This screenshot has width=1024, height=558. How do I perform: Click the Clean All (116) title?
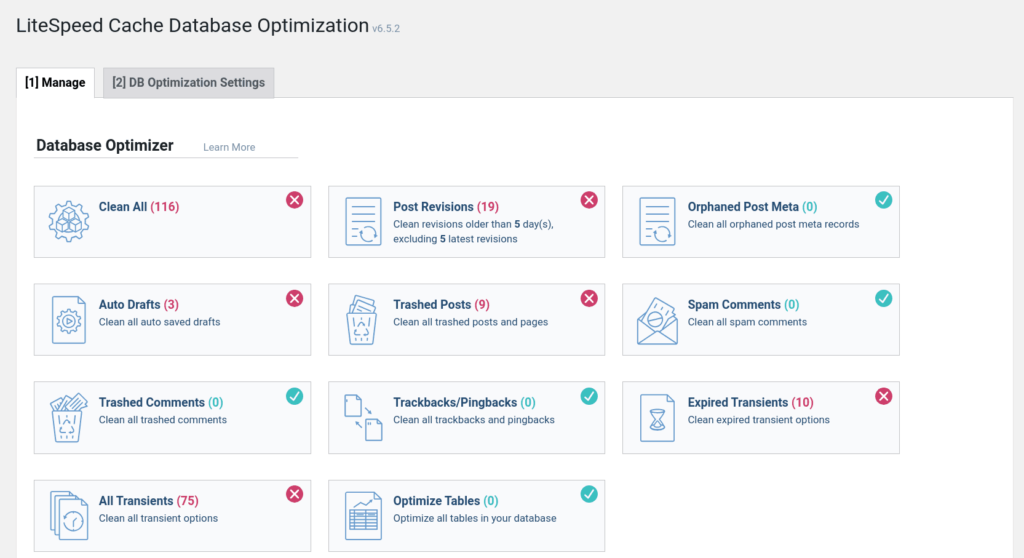pyautogui.click(x=138, y=206)
